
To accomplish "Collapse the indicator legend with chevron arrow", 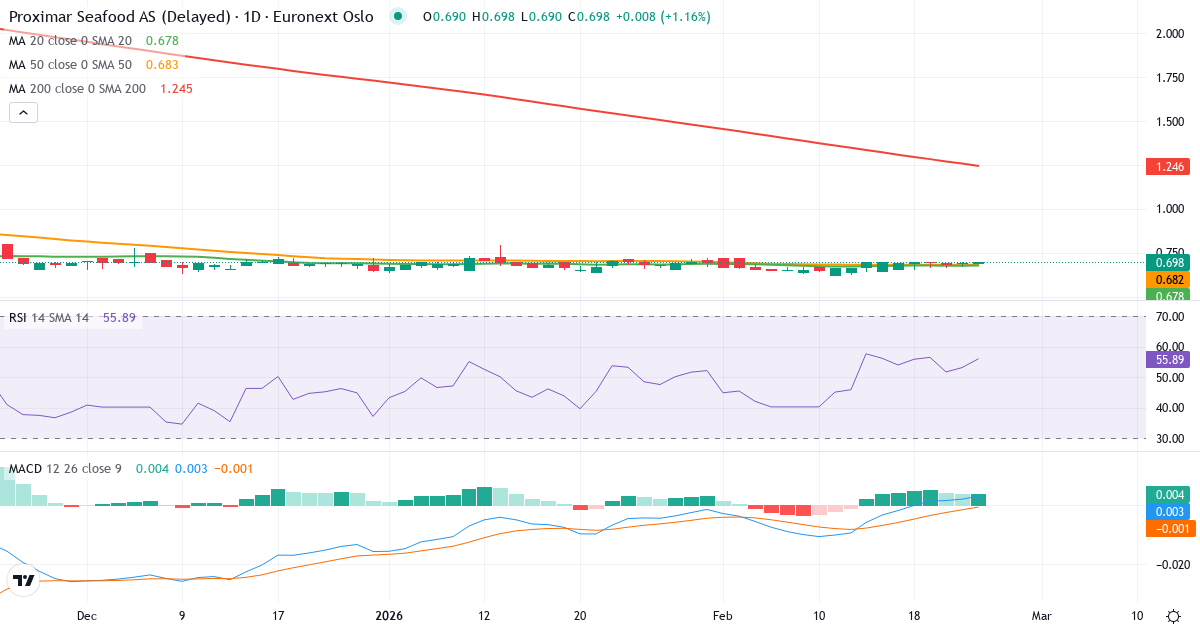I will pos(22,112).
